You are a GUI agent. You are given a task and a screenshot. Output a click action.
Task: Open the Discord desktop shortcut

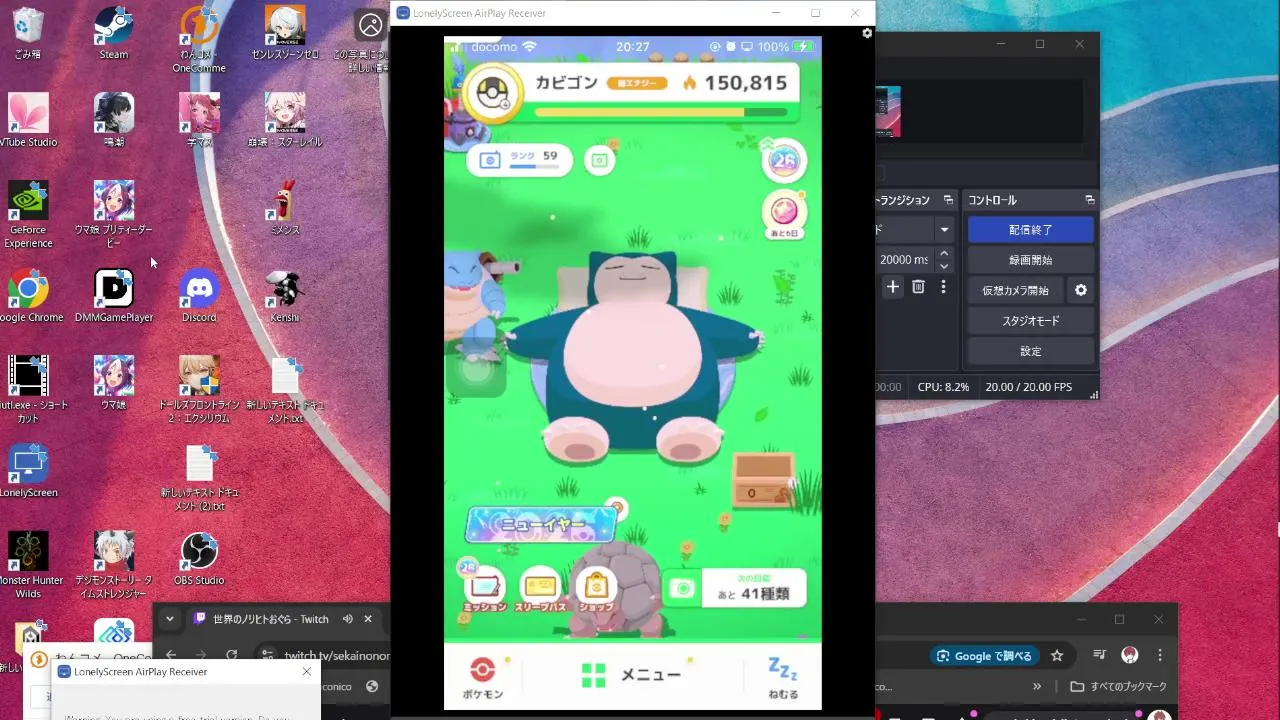click(199, 296)
